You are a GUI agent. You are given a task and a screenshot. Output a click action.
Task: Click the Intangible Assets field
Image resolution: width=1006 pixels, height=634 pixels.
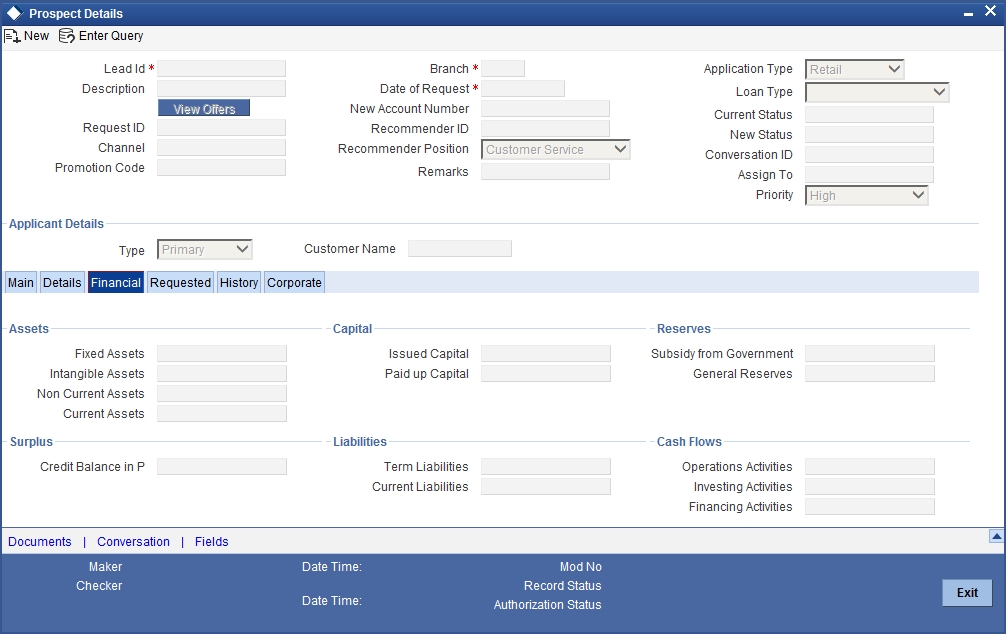point(222,373)
